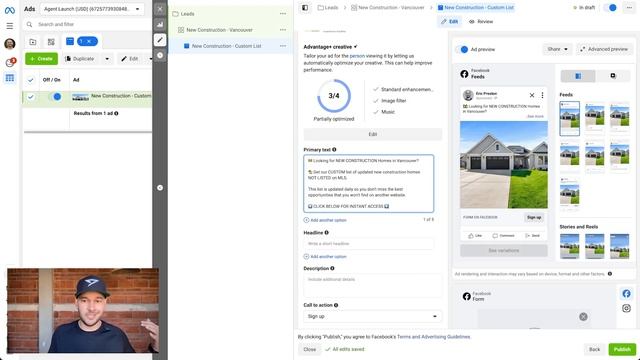Click the green Publish button

click(622, 349)
